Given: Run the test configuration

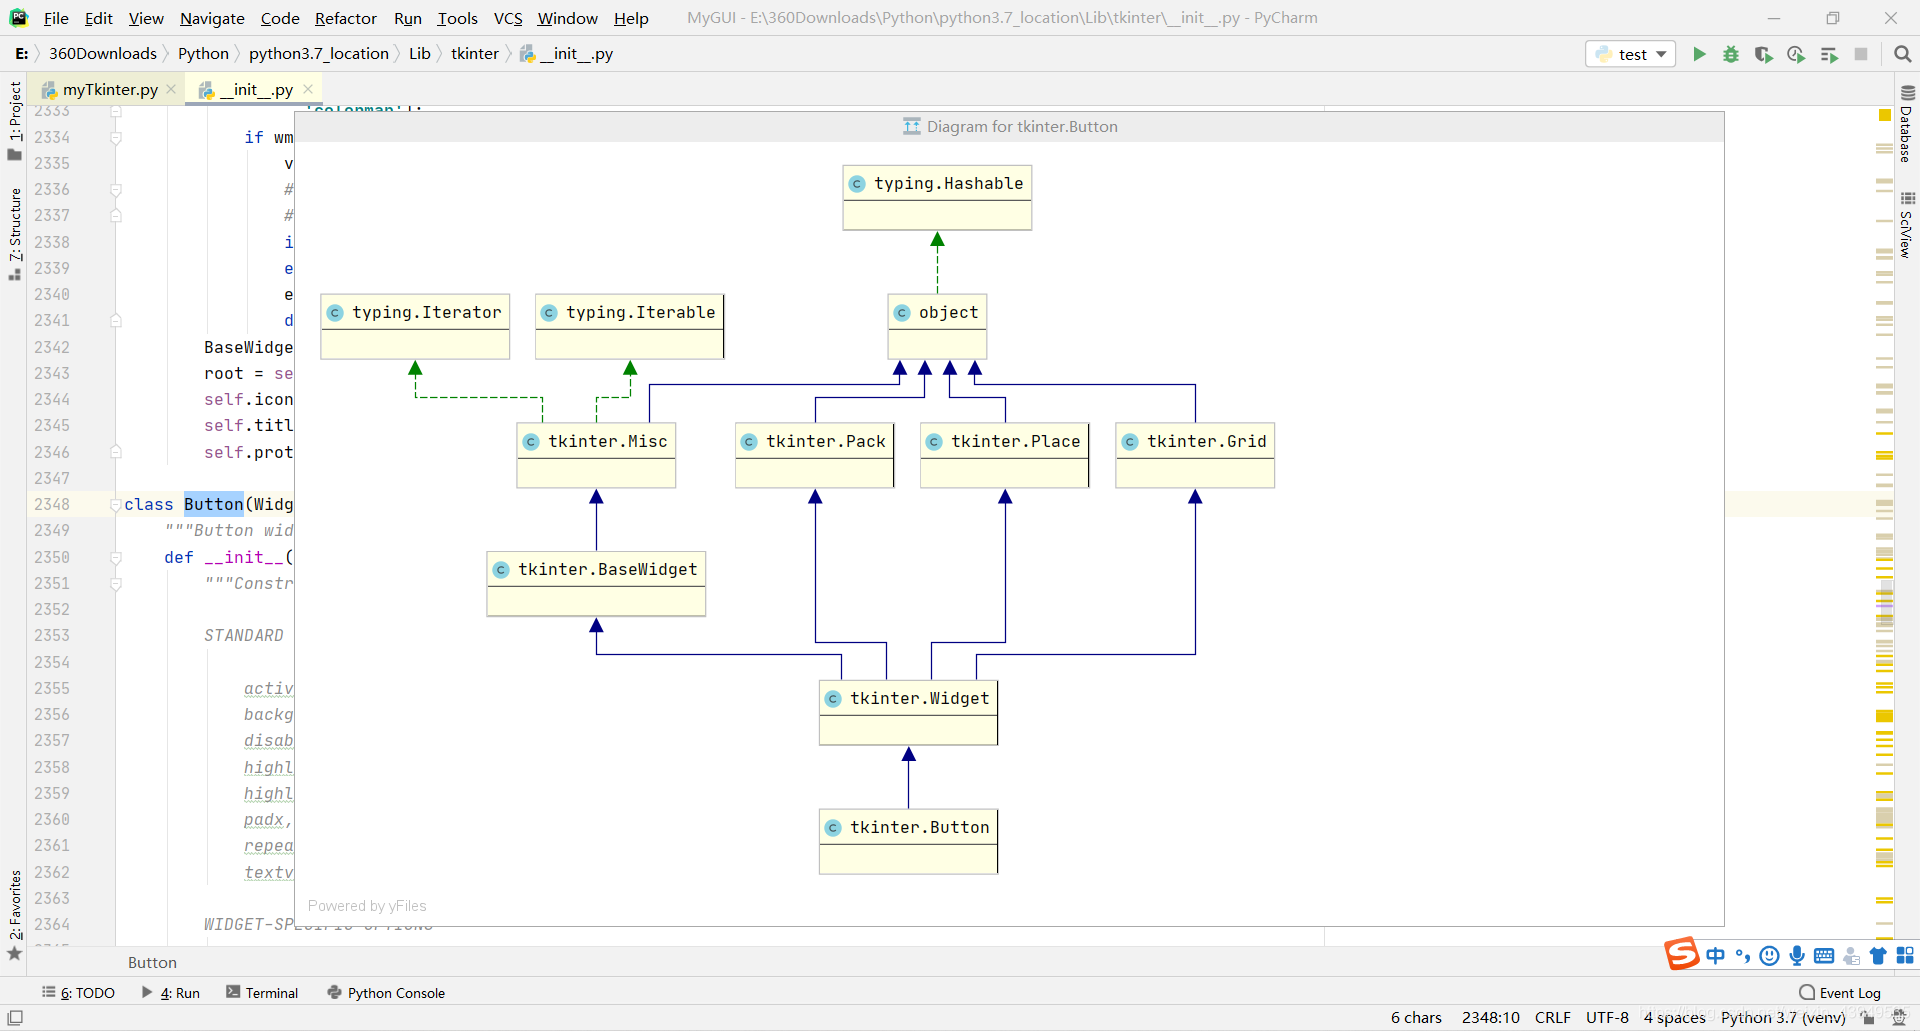Looking at the screenshot, I should coord(1699,54).
